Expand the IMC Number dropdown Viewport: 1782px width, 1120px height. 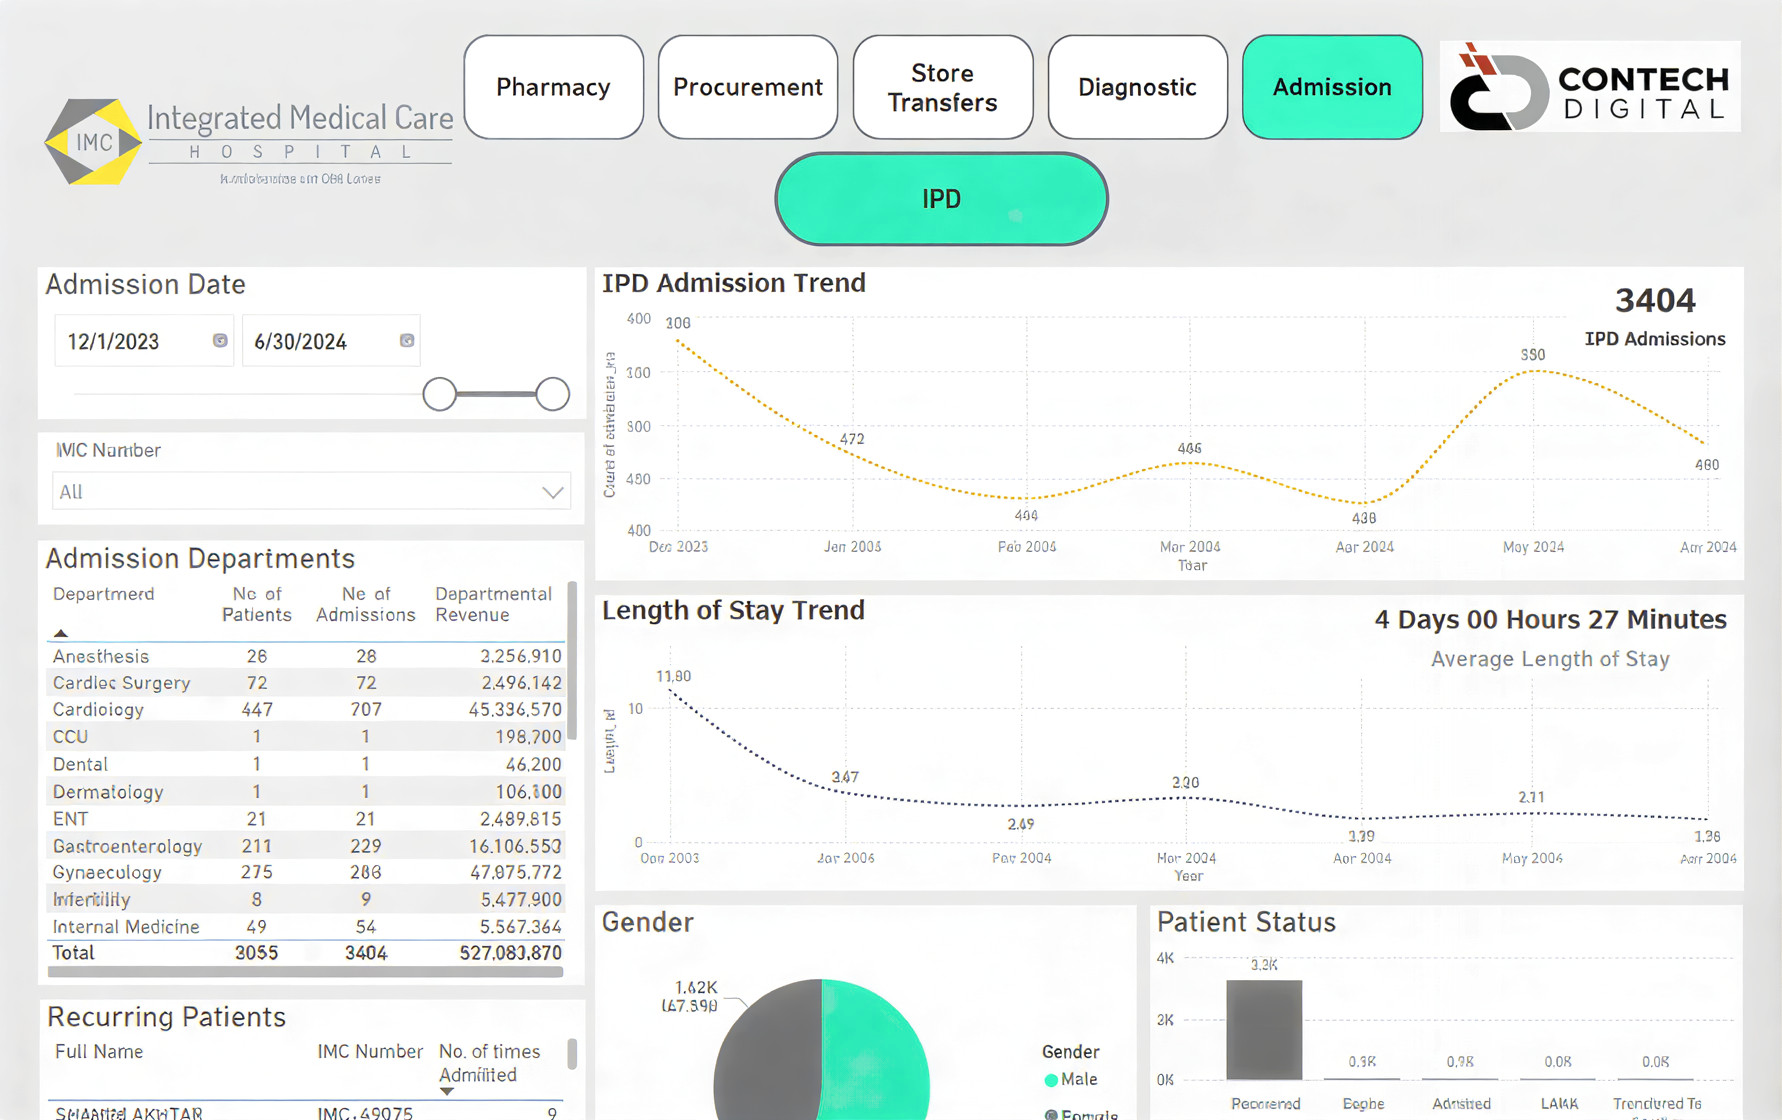point(552,492)
